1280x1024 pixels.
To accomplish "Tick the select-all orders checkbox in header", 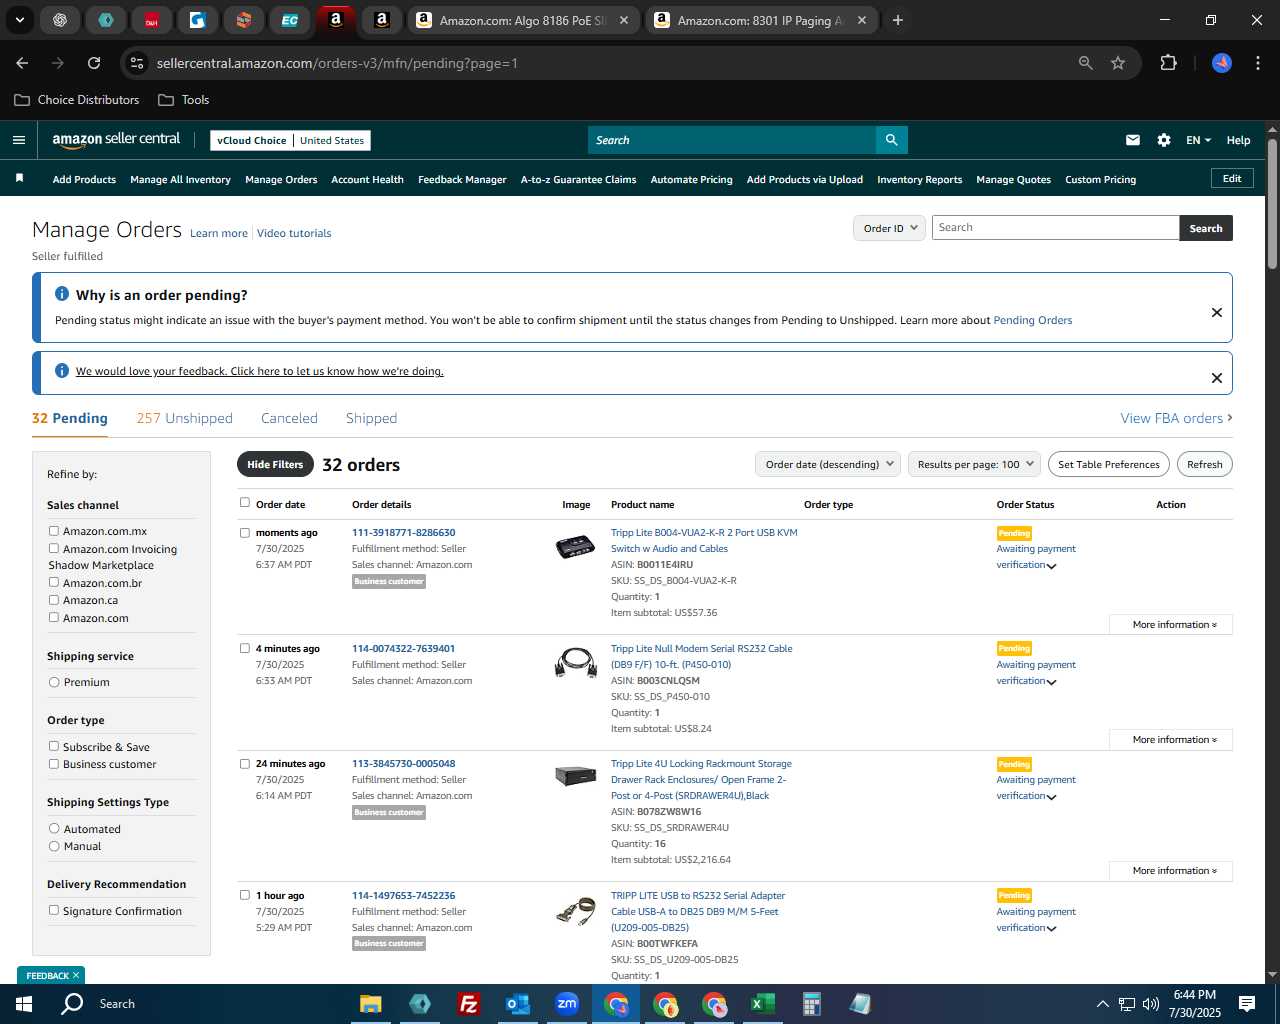I will pos(244,502).
